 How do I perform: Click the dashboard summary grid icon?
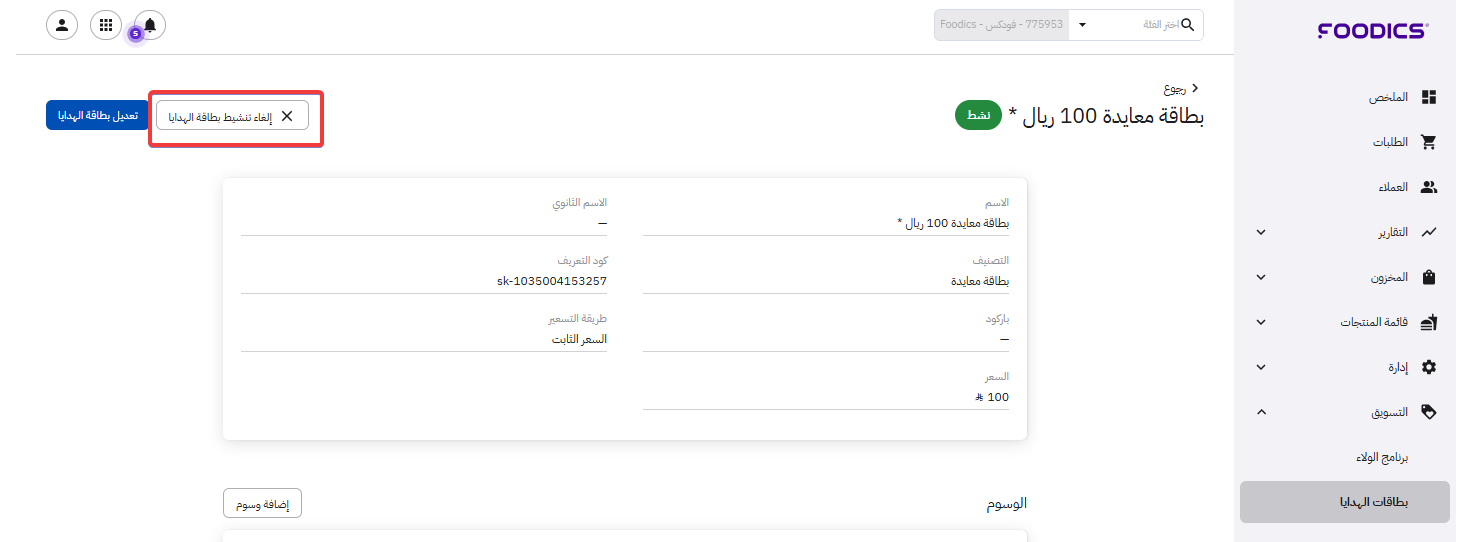[x=1429, y=97]
